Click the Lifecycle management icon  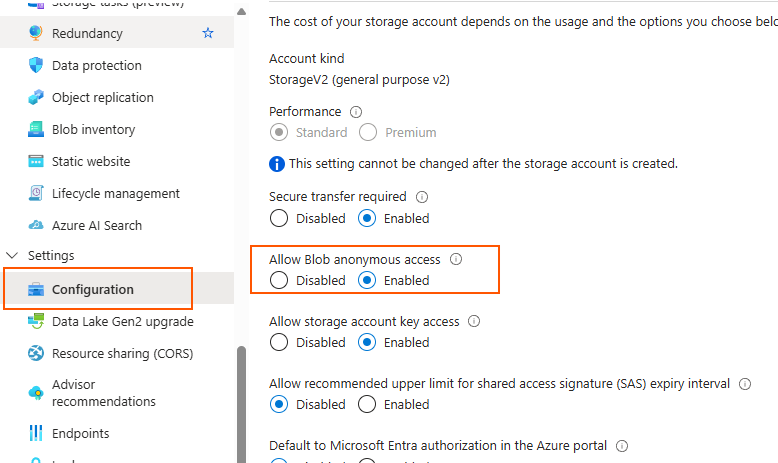(36, 193)
